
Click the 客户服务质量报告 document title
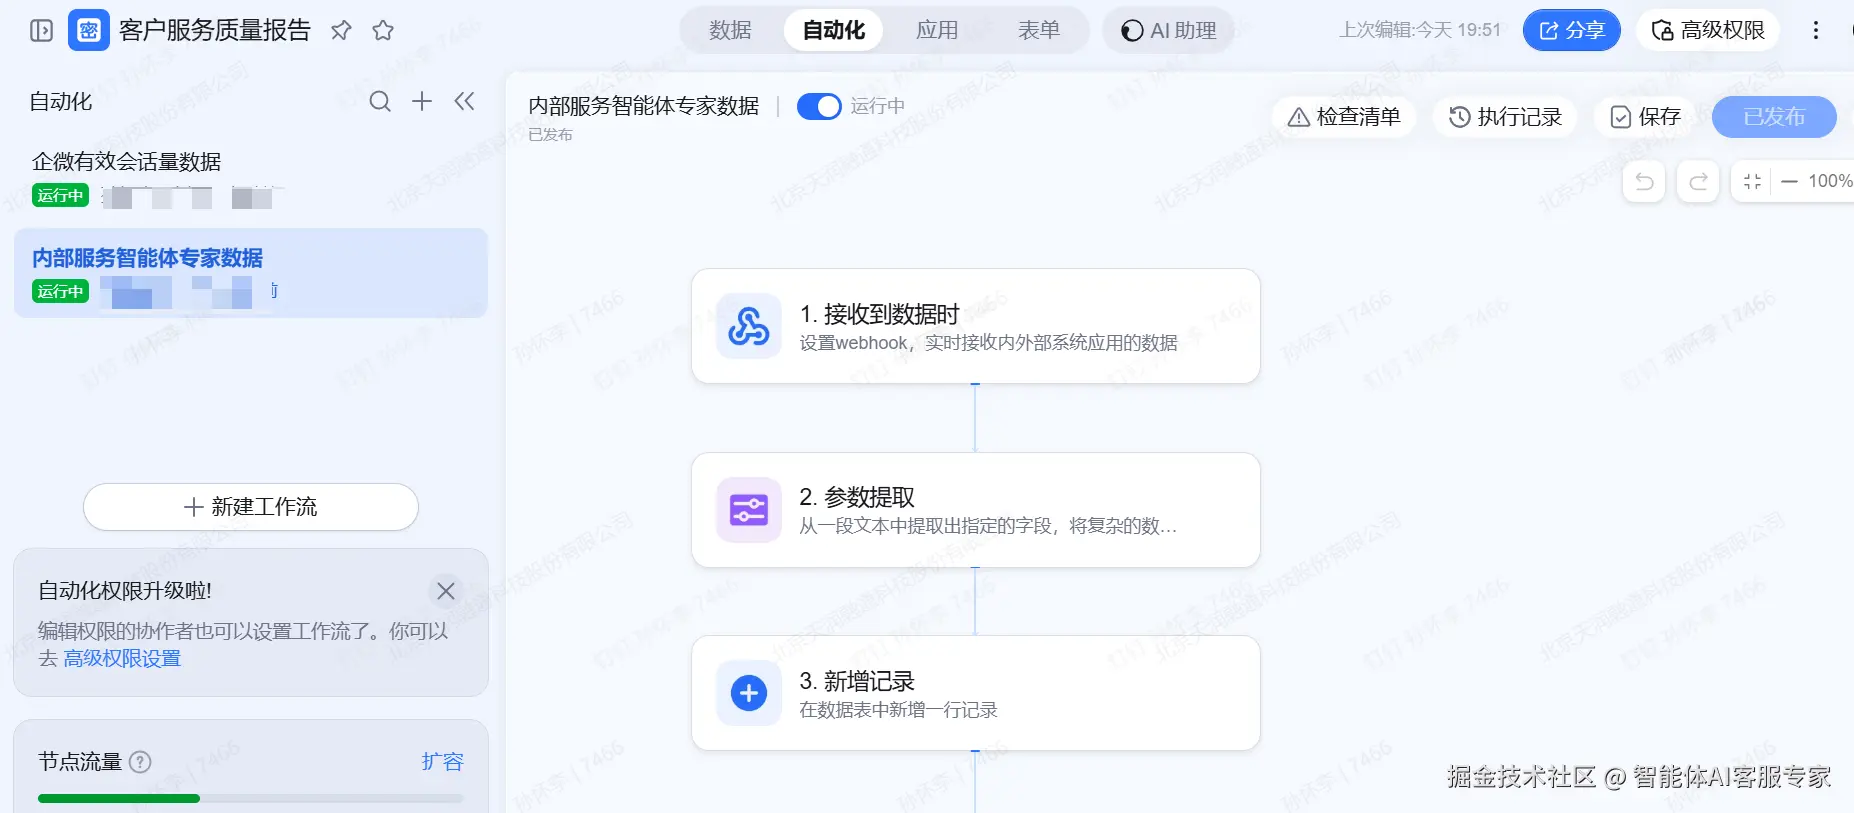click(x=215, y=31)
